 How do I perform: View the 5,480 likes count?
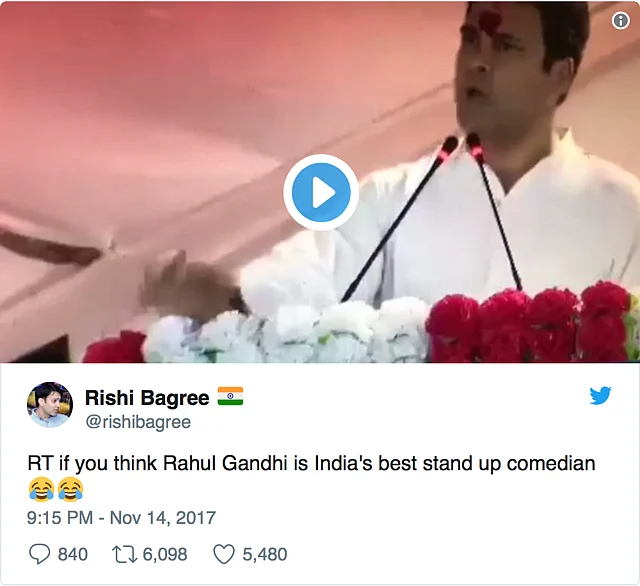tap(265, 555)
